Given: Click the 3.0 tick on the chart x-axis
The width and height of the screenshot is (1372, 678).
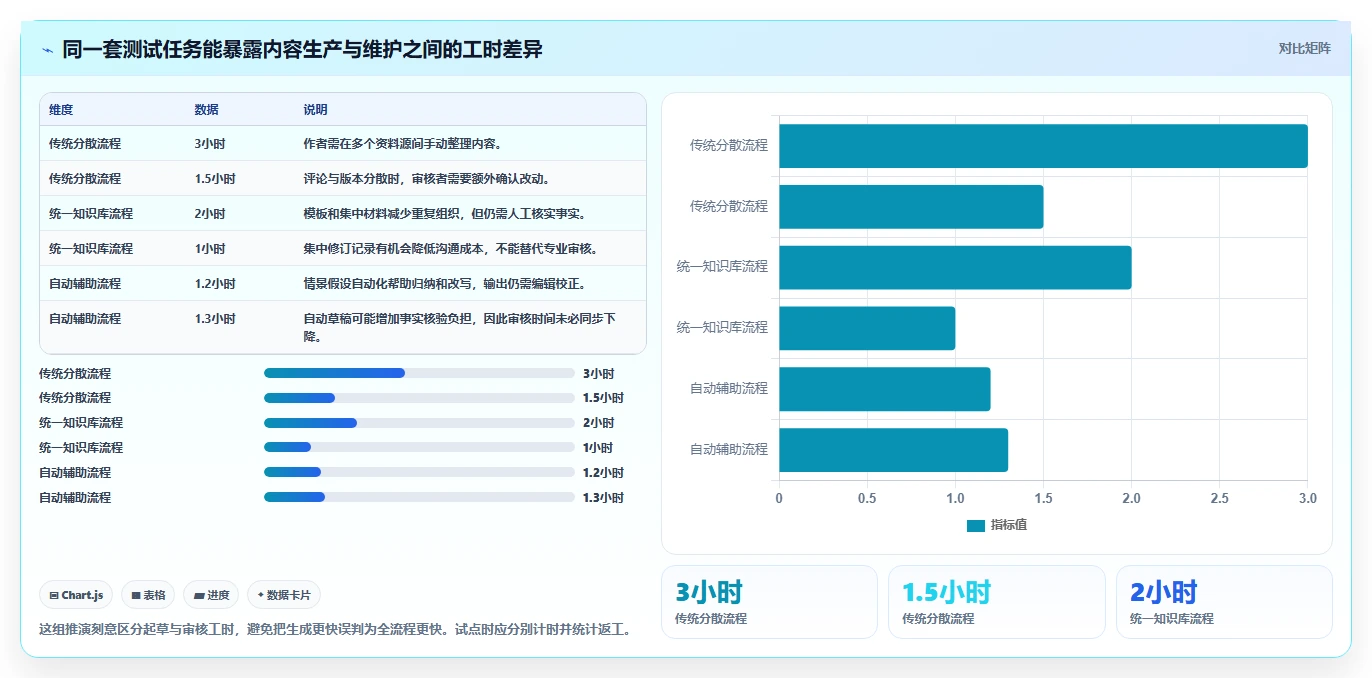Looking at the screenshot, I should click(1307, 498).
